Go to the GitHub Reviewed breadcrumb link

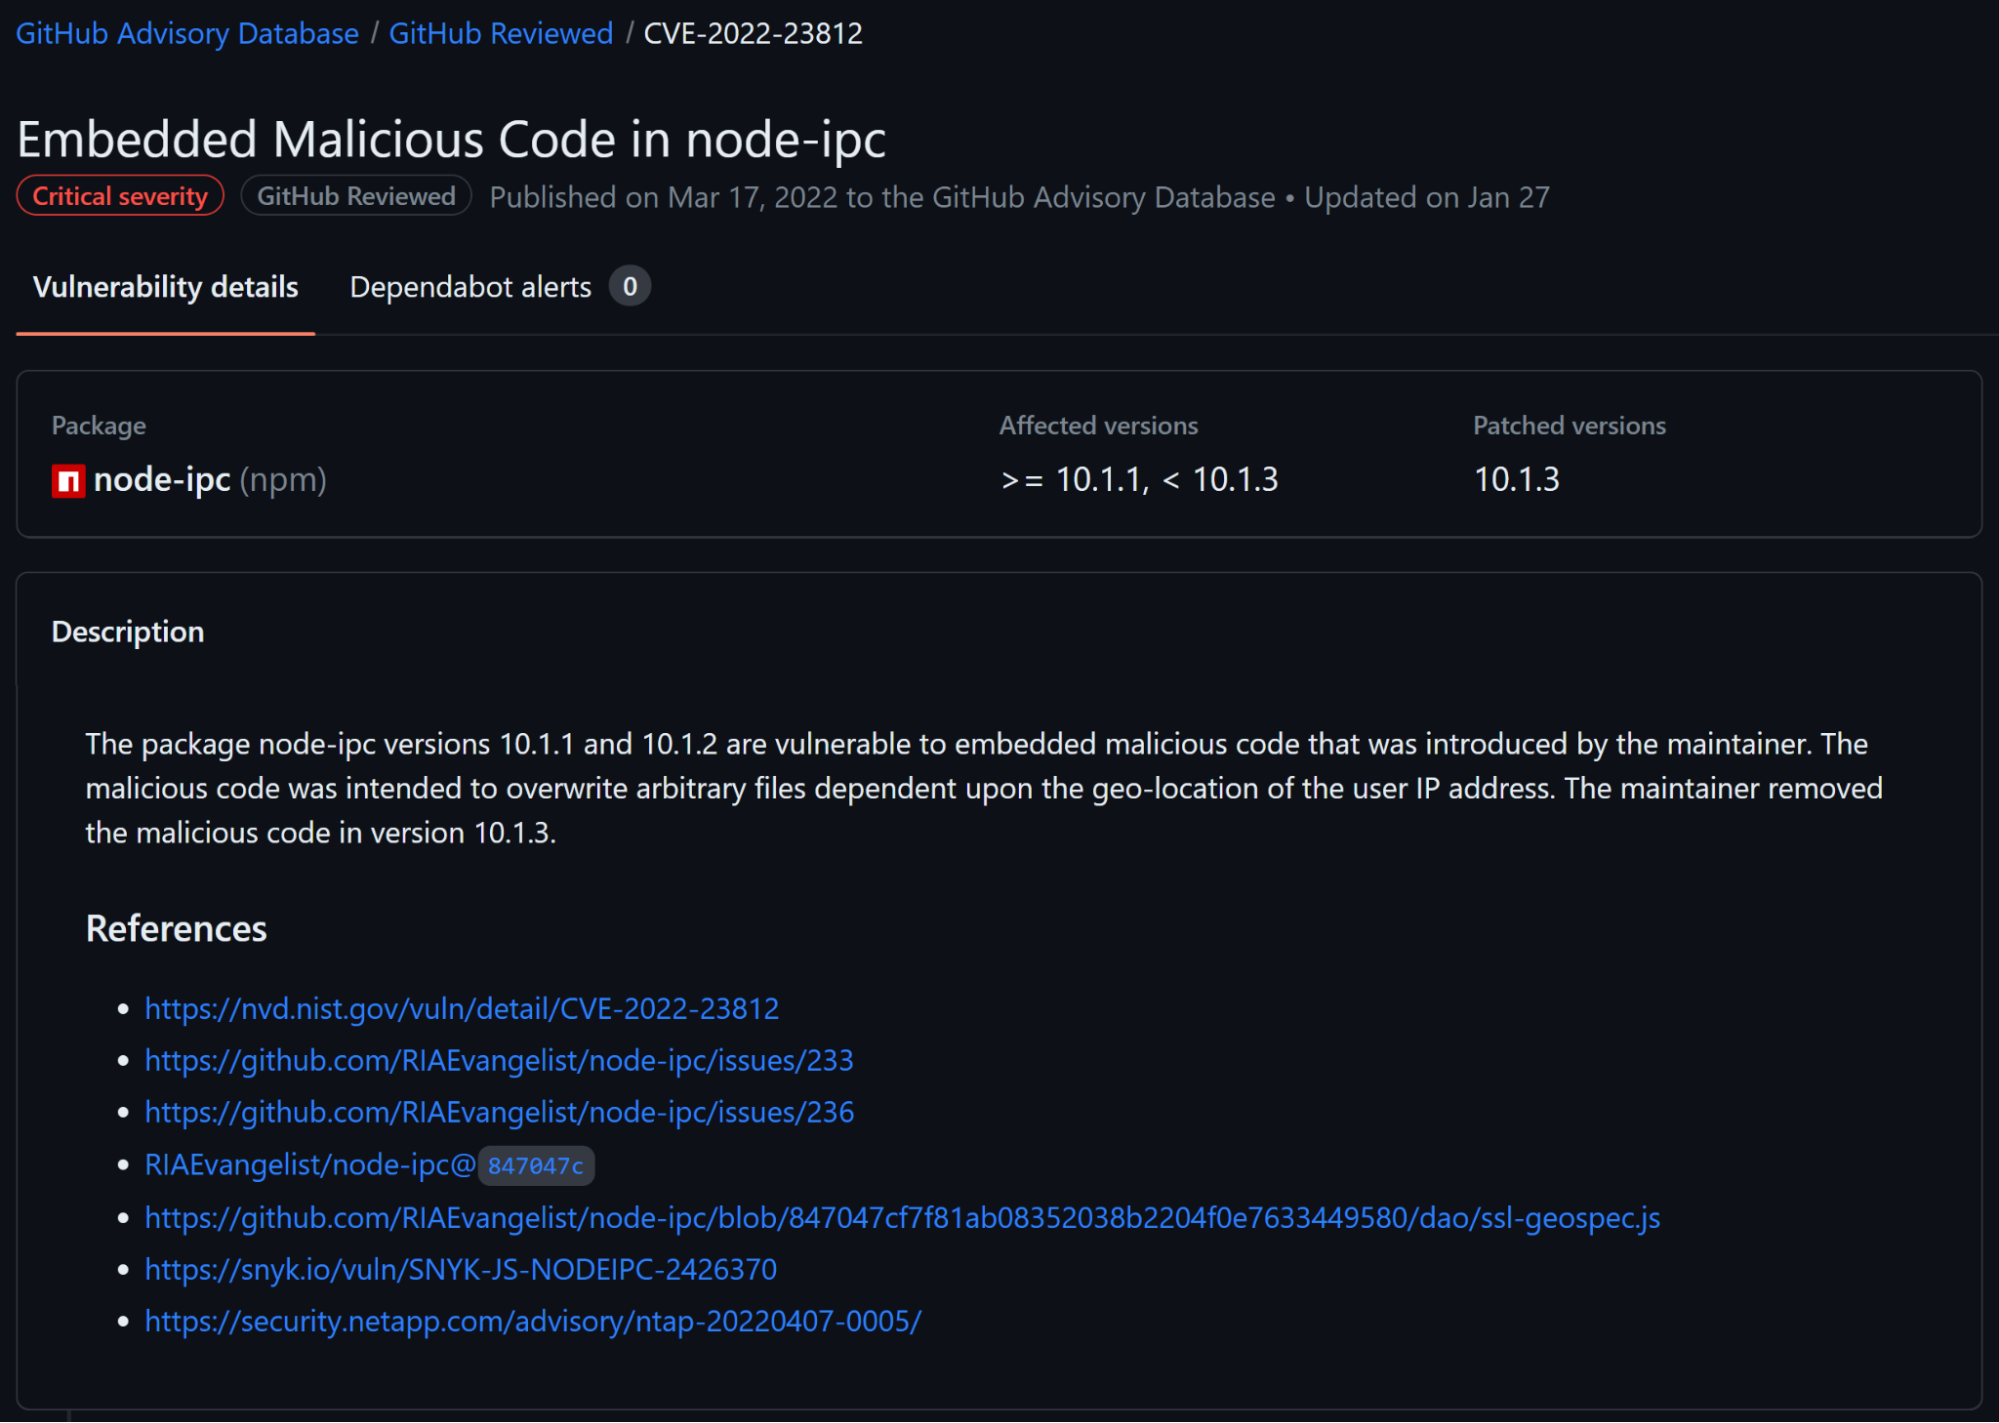point(501,33)
